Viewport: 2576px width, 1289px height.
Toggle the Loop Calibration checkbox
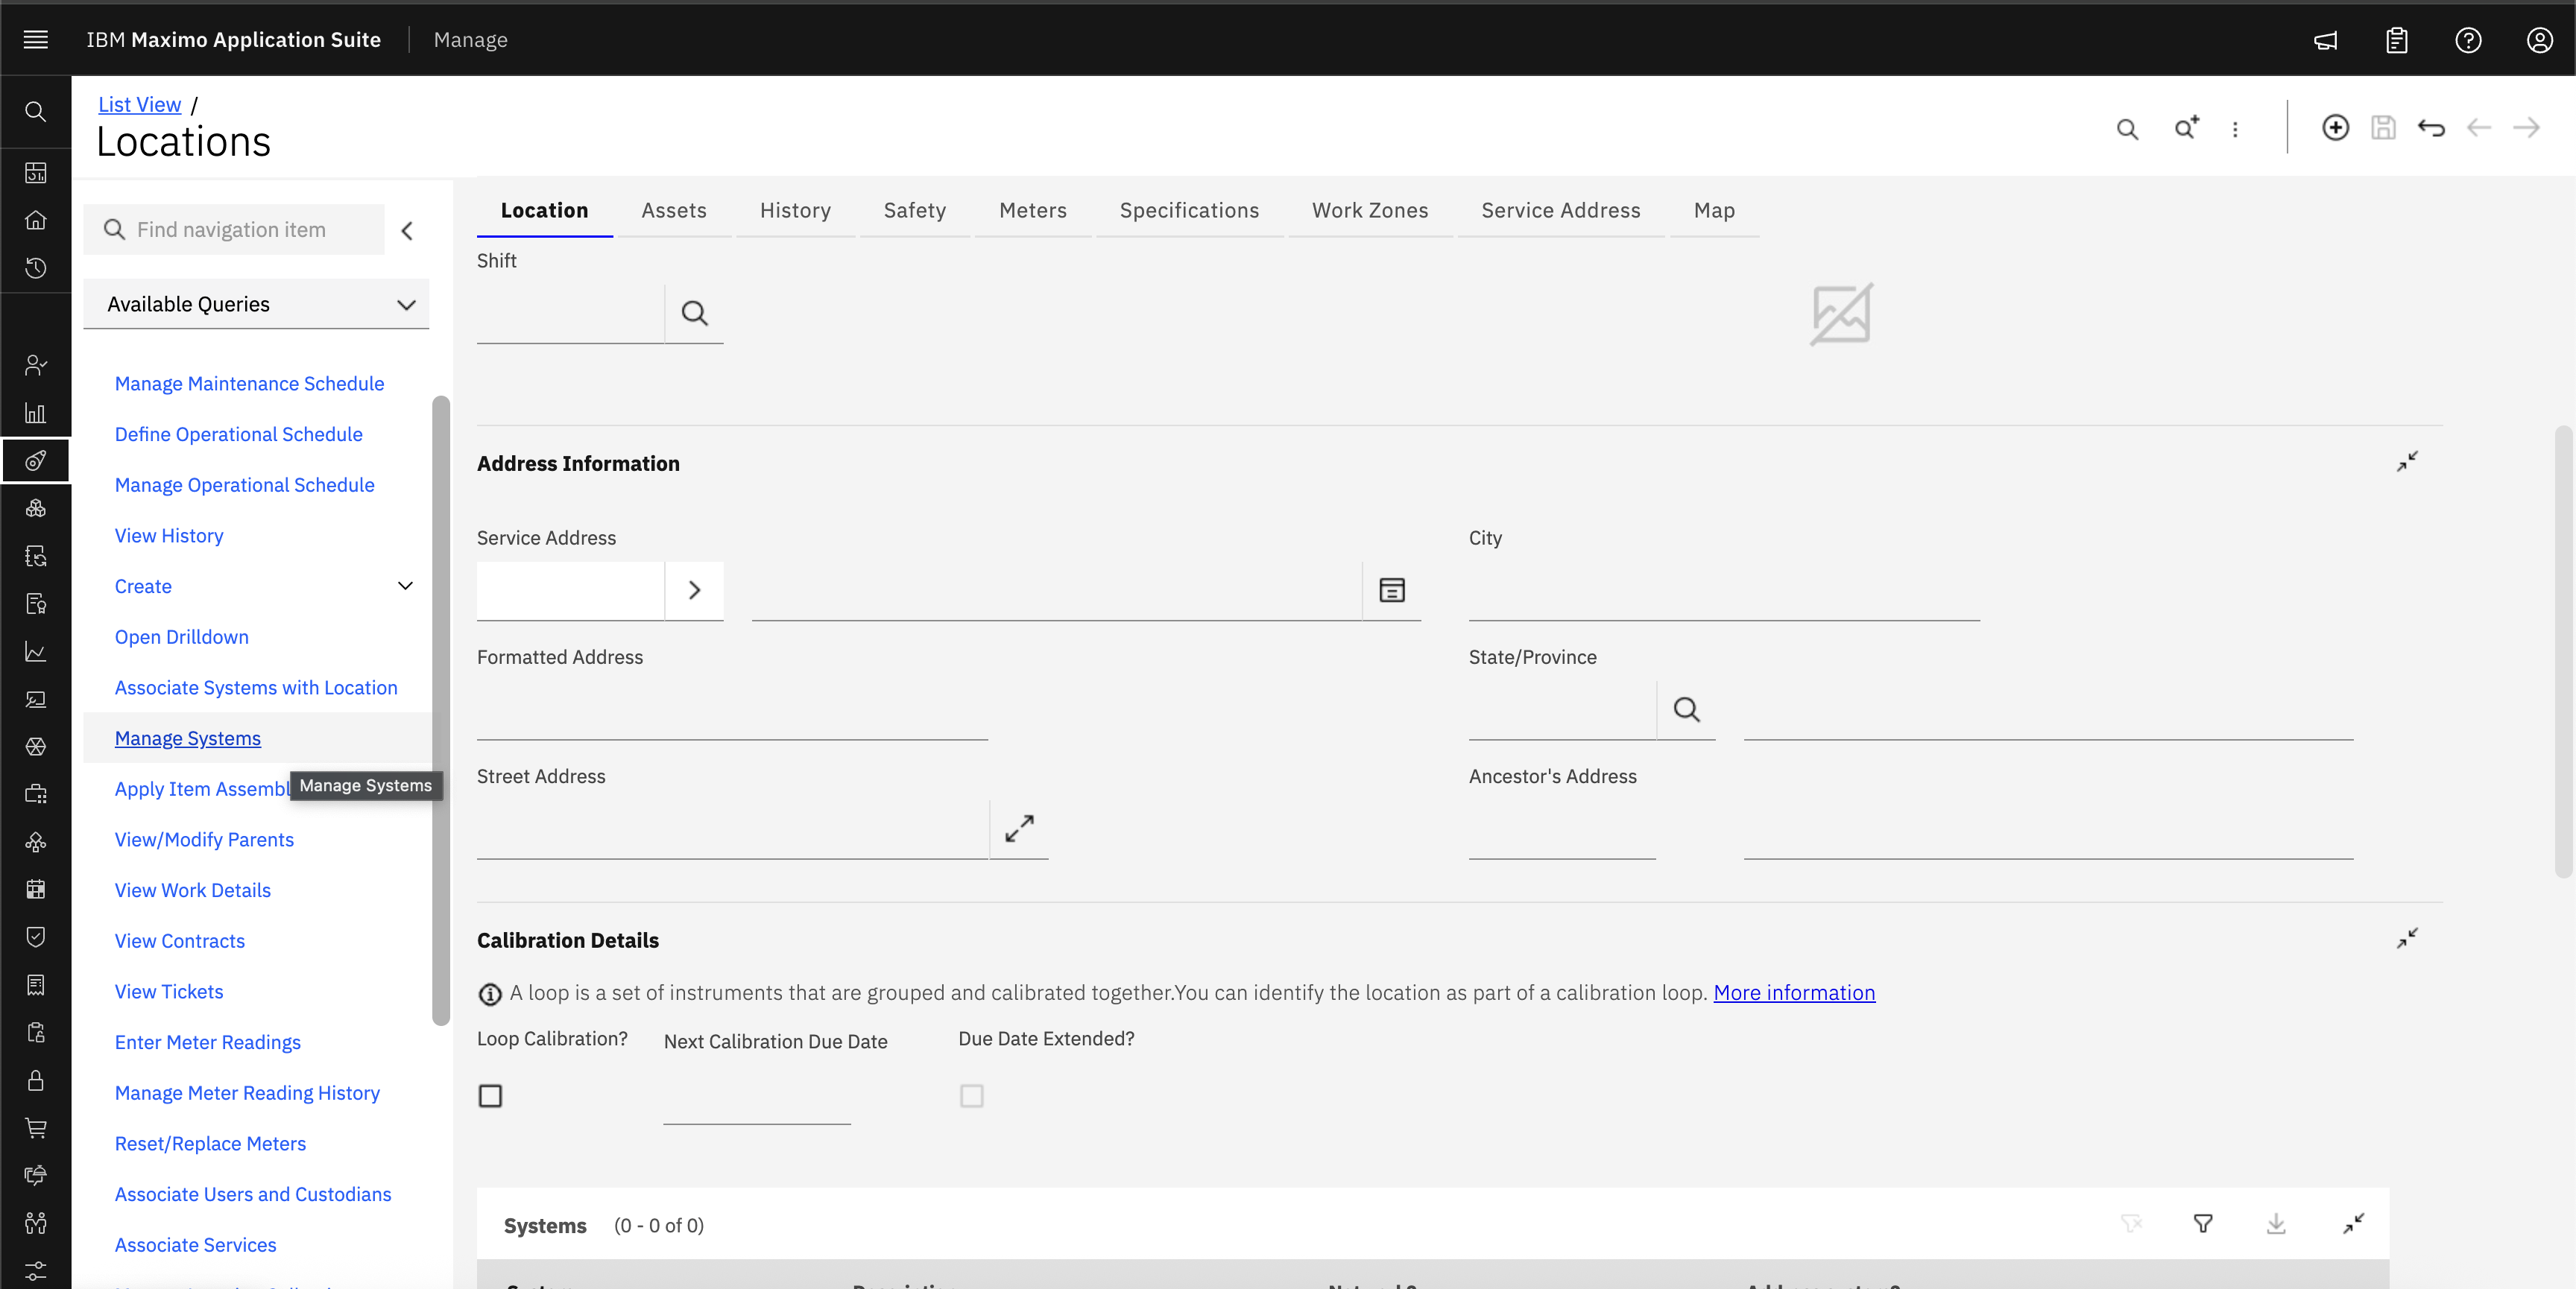(490, 1096)
